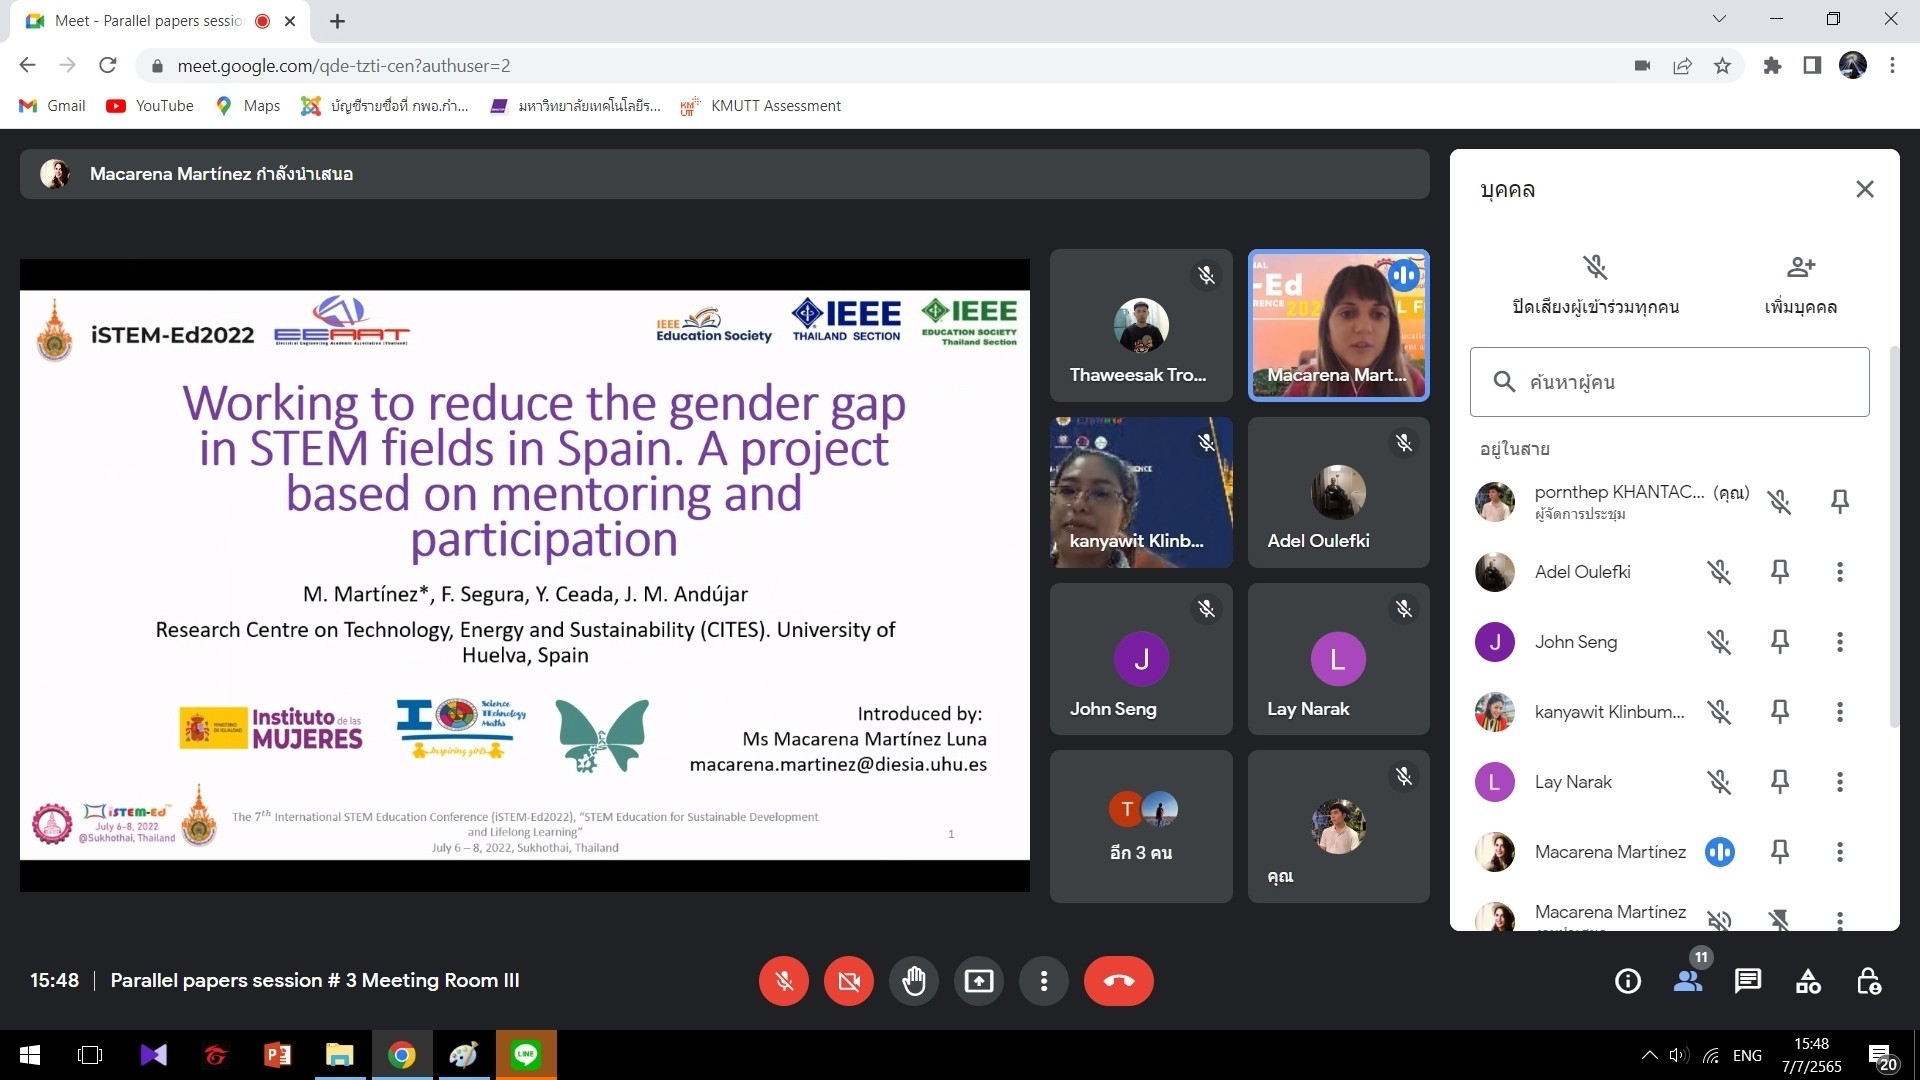Open a new browser tab
Screen dimensions: 1920x1080
pyautogui.click(x=337, y=21)
